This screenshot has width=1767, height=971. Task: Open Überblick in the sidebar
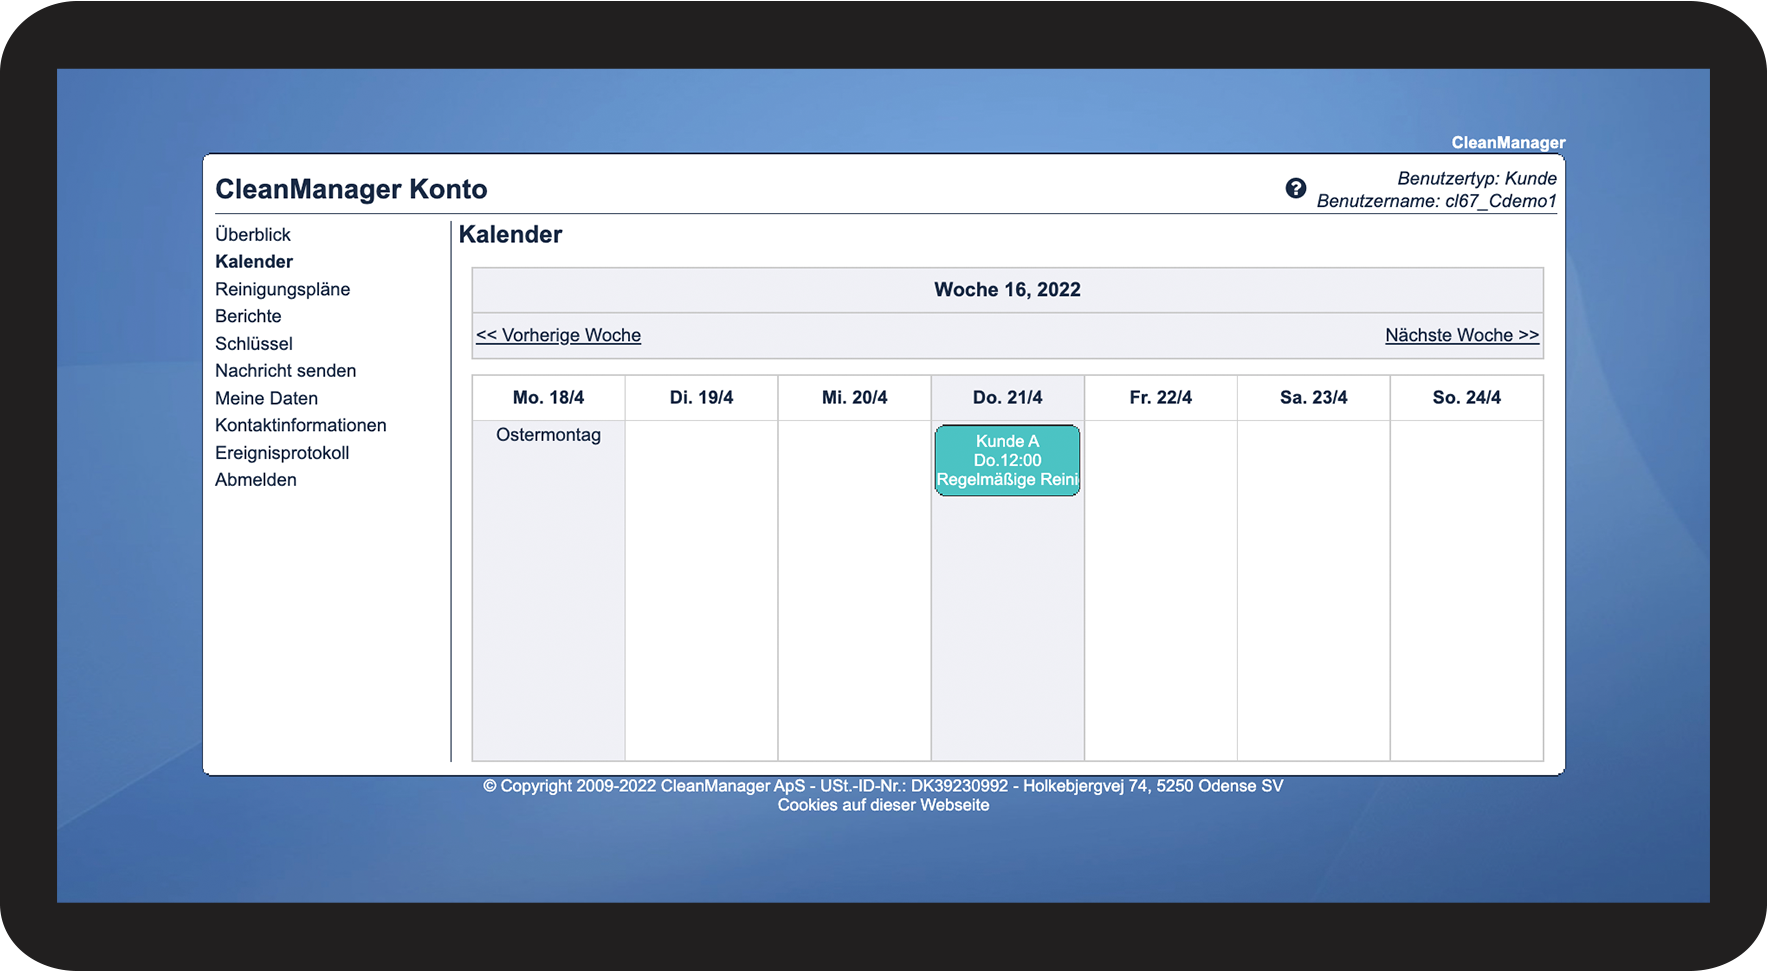[253, 234]
